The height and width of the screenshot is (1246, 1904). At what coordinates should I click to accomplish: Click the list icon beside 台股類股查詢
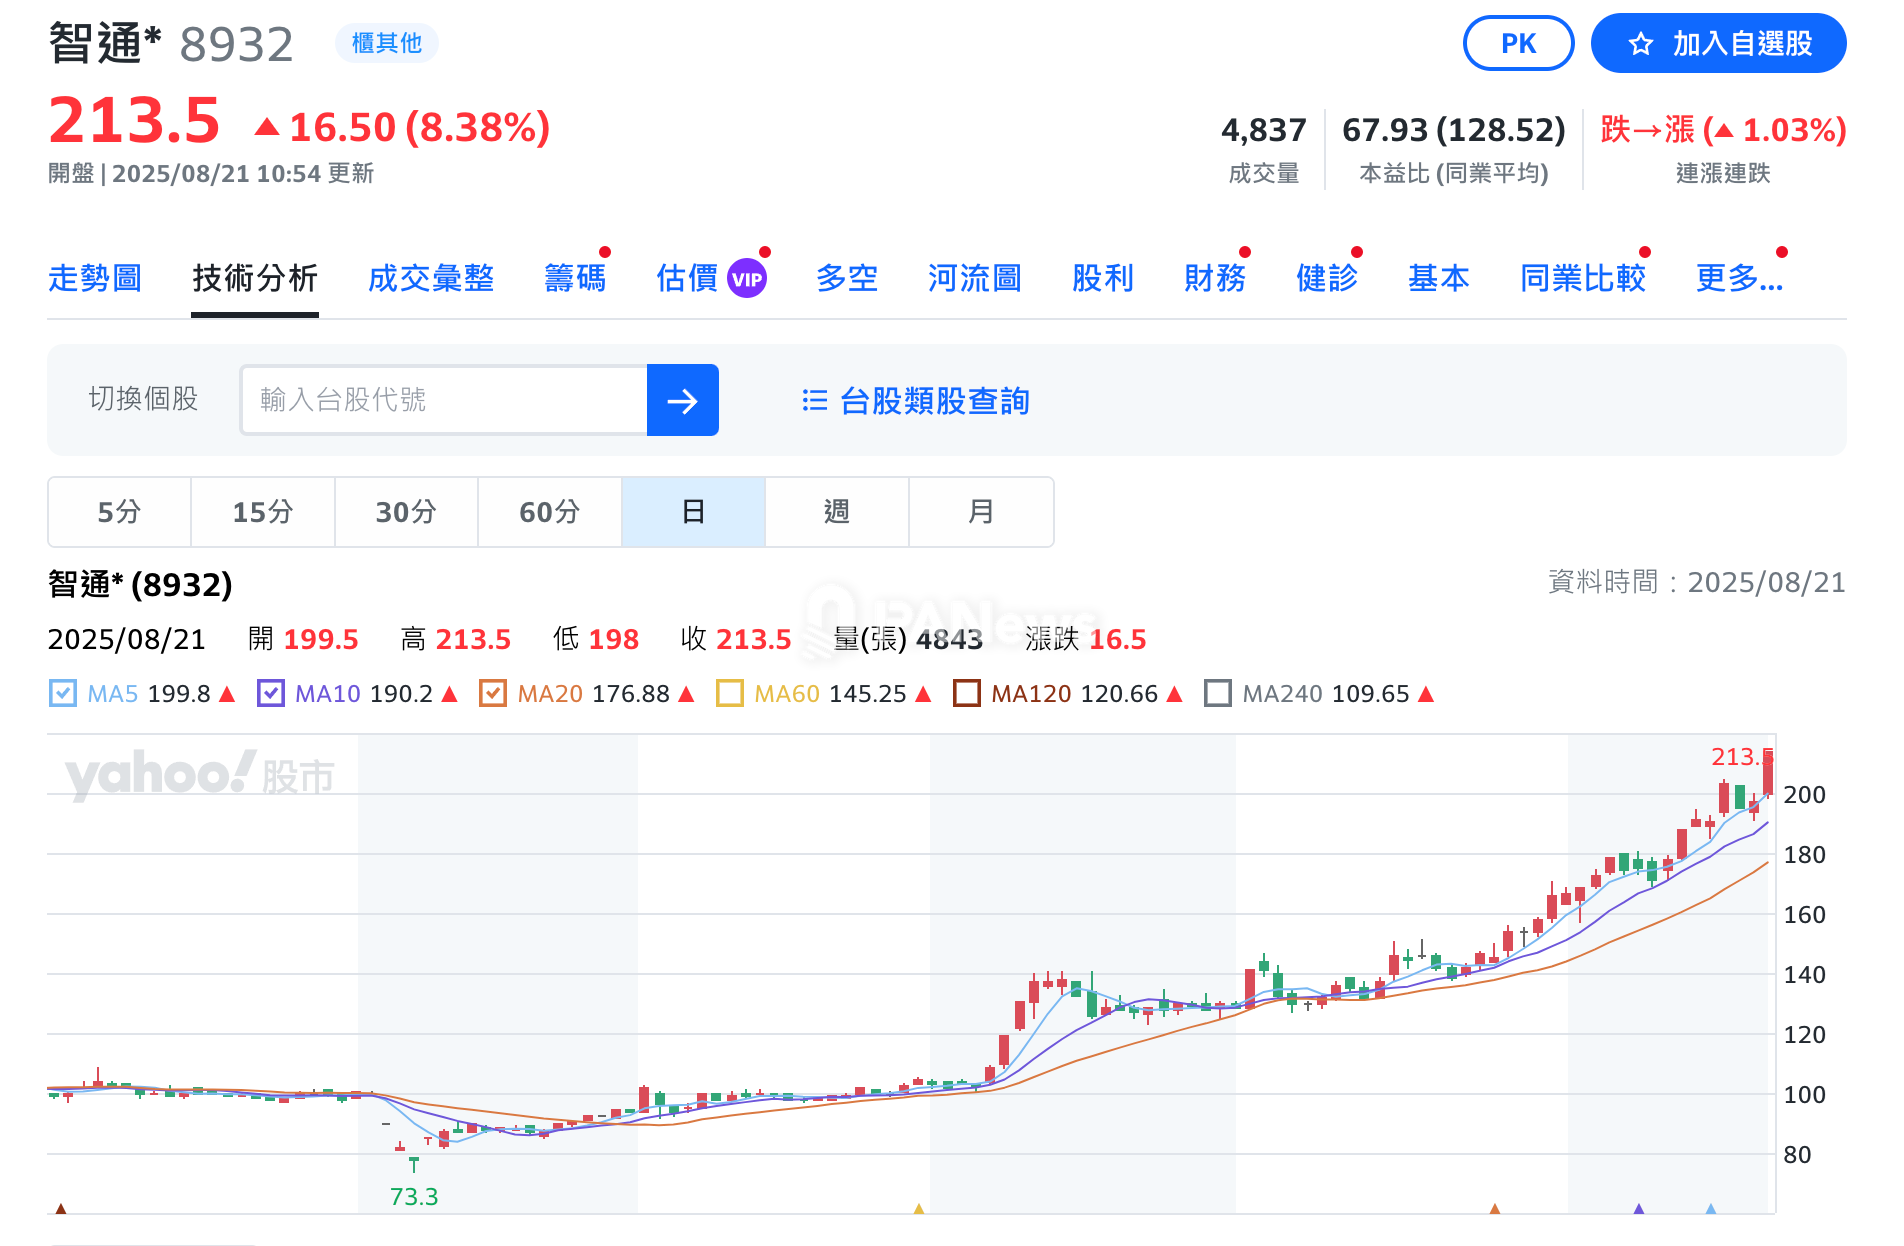(x=814, y=401)
